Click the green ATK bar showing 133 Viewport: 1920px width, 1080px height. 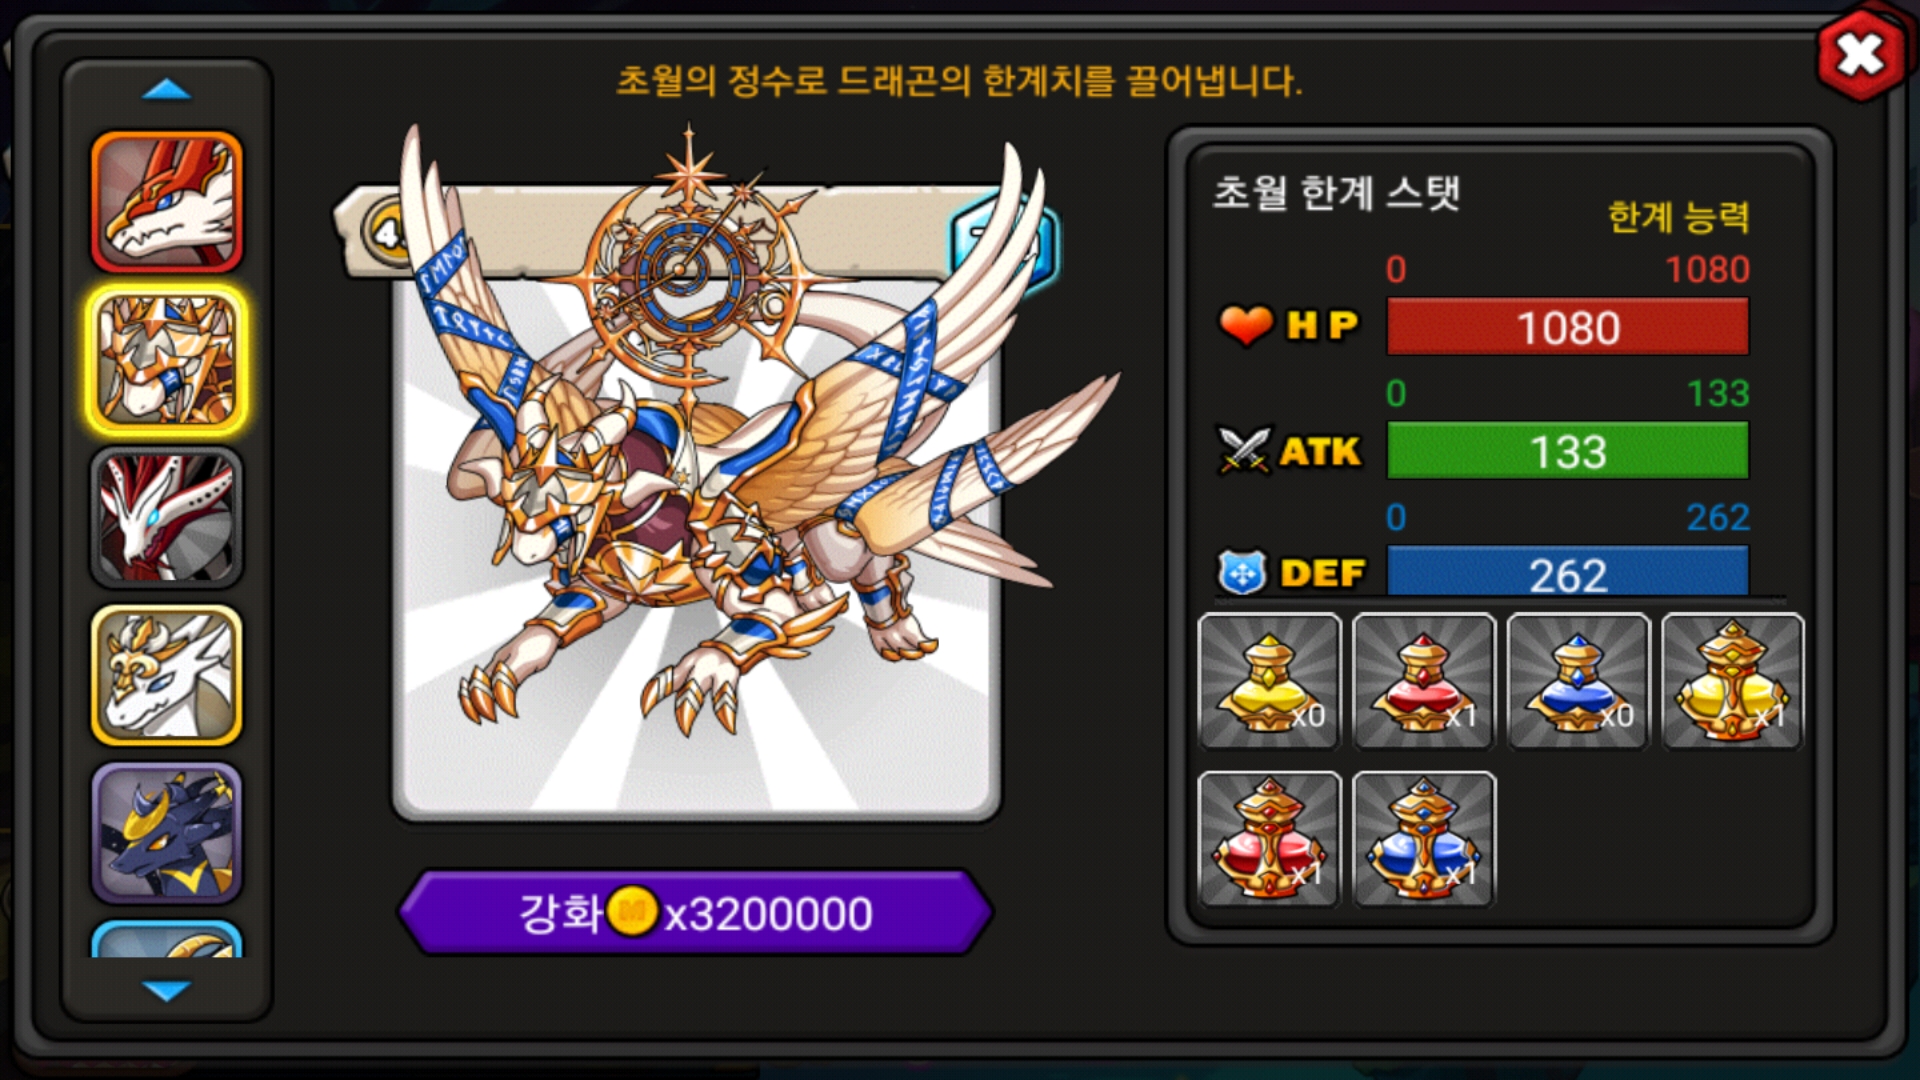point(1568,451)
